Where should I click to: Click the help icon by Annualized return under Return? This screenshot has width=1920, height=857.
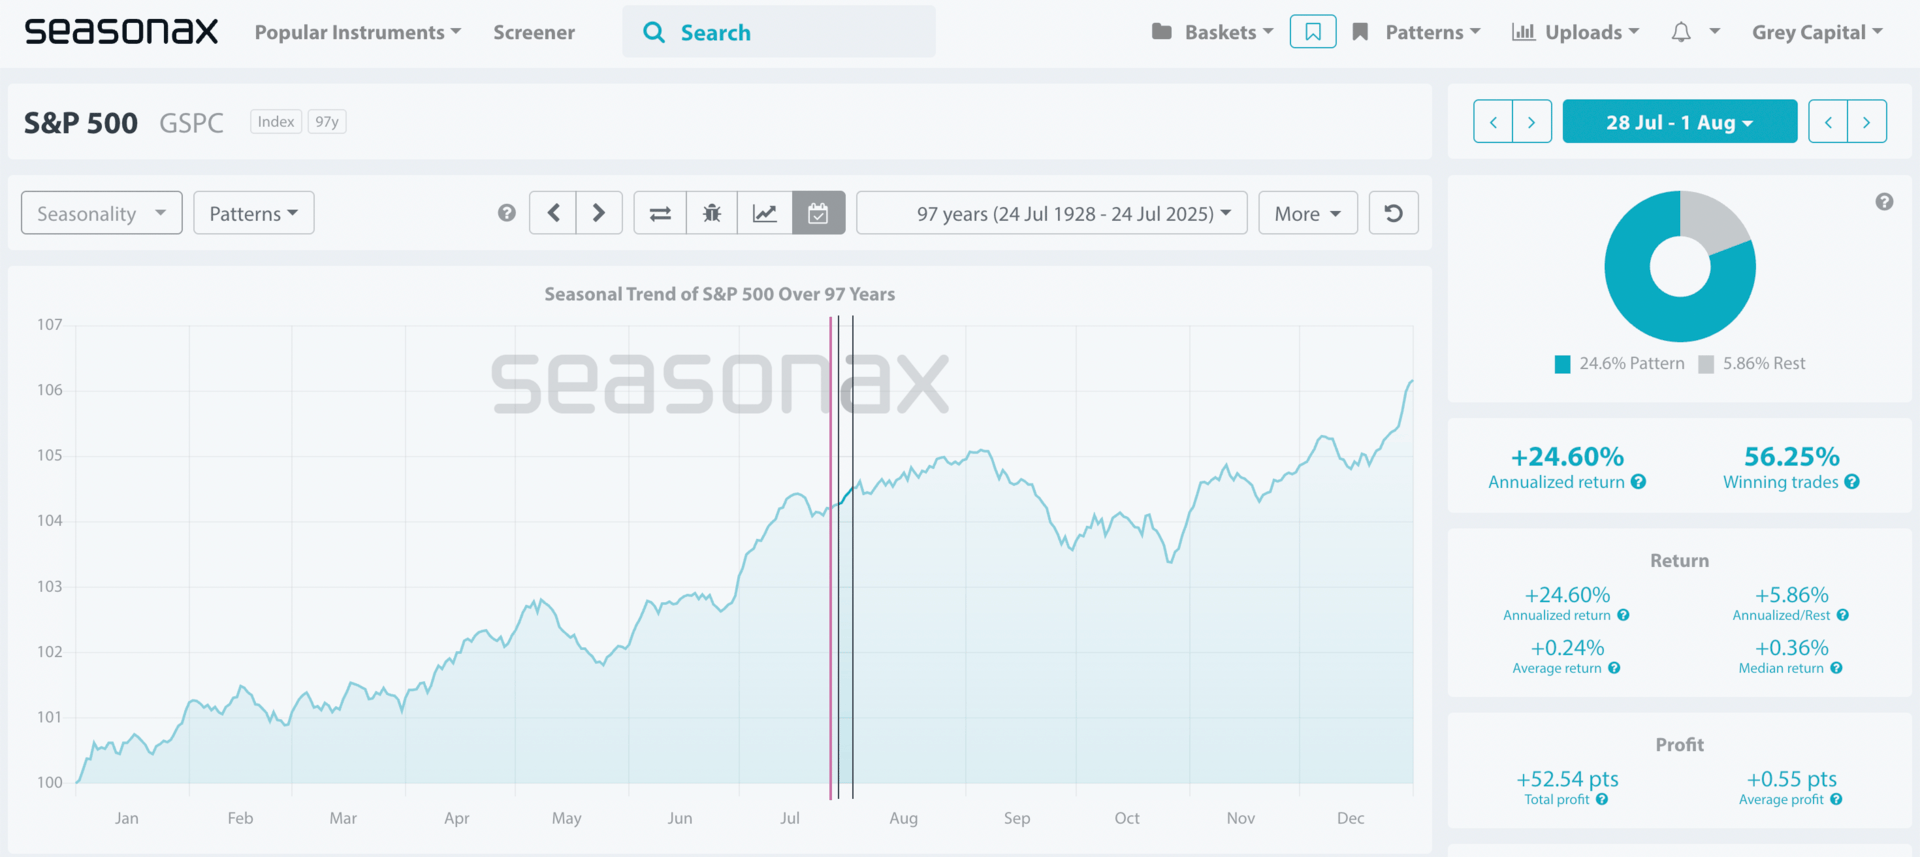tap(1623, 615)
